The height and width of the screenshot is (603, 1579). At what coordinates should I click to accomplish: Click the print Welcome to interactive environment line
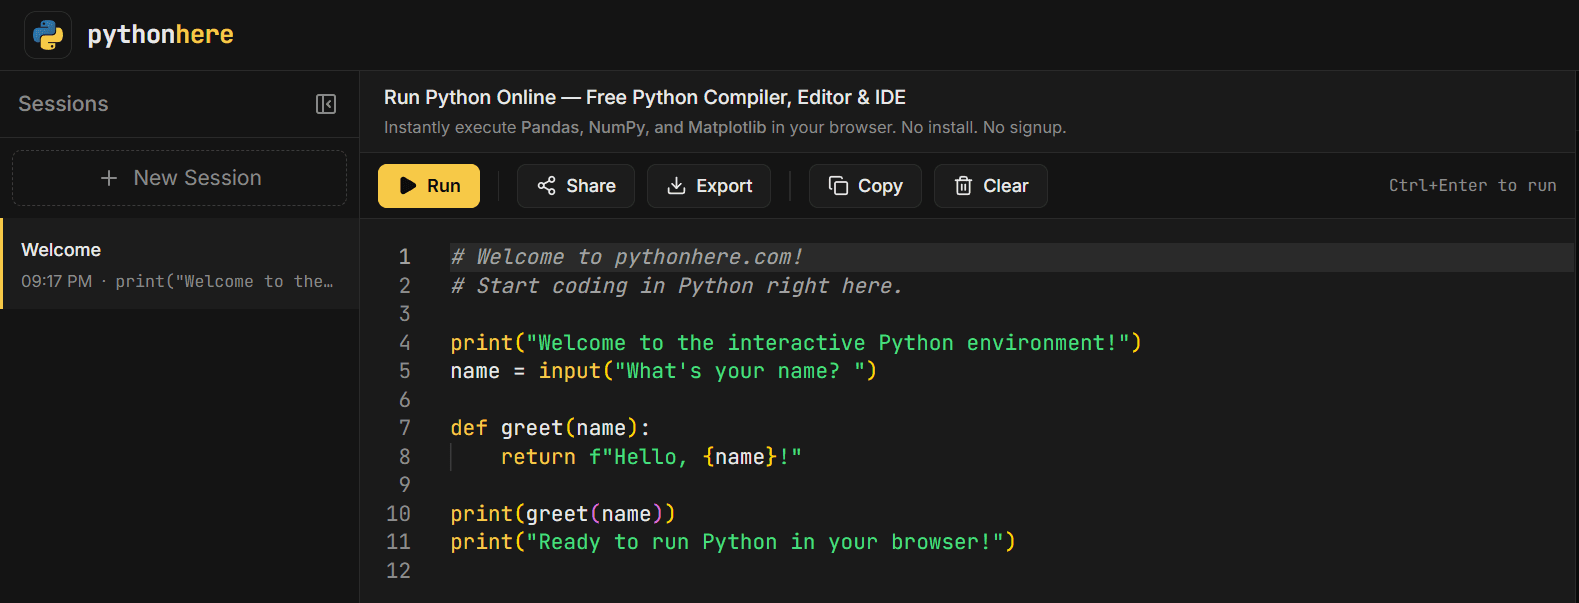796,343
